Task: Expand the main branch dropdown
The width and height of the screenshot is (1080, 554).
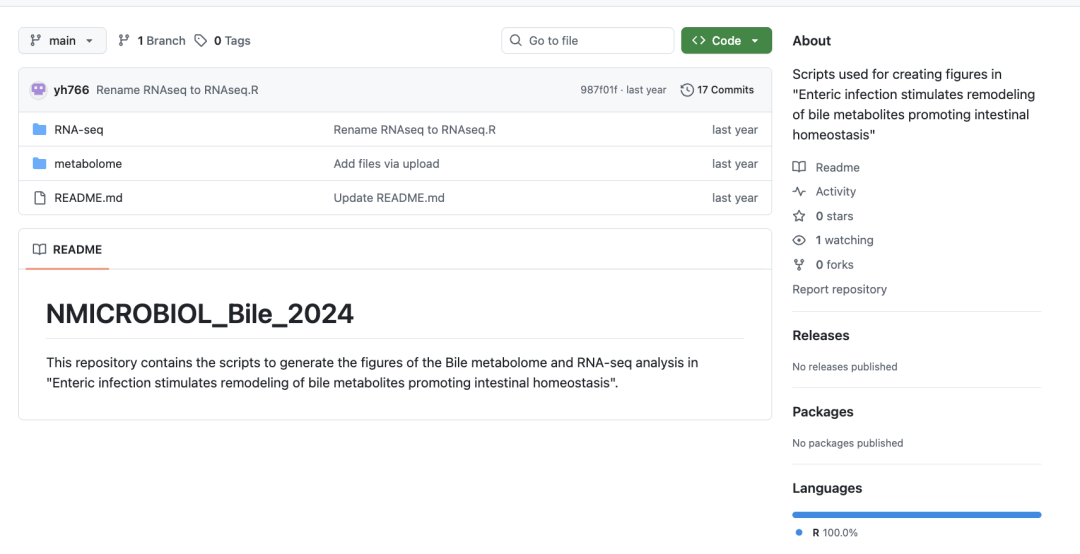Action: [62, 41]
